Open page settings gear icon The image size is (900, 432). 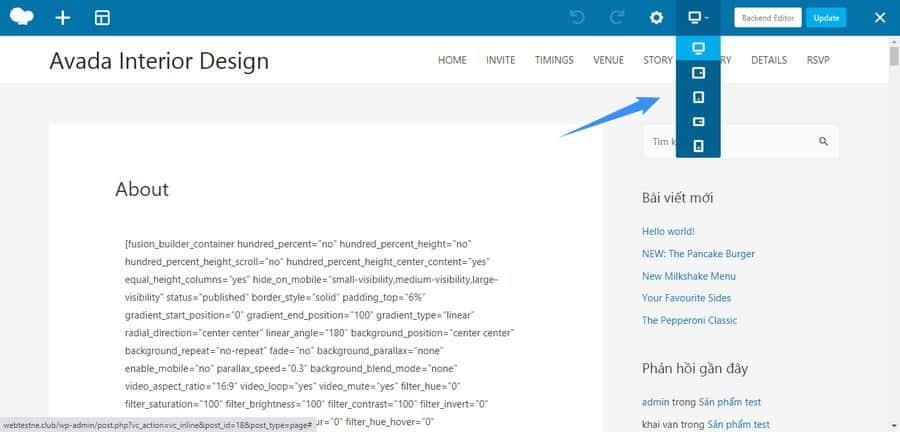pyautogui.click(x=656, y=18)
